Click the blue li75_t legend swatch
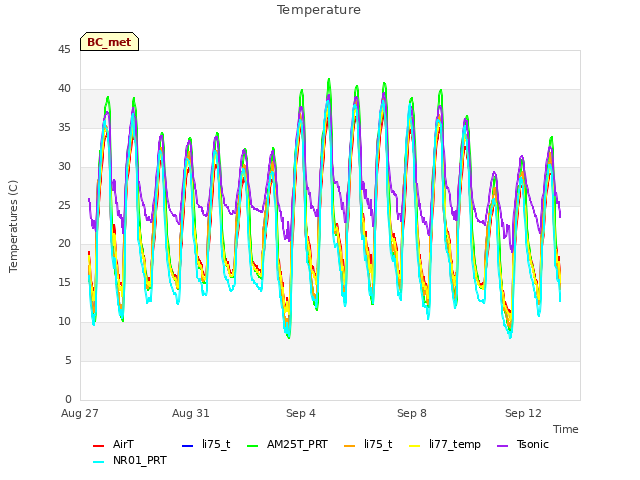640x480 pixels. coord(187,445)
